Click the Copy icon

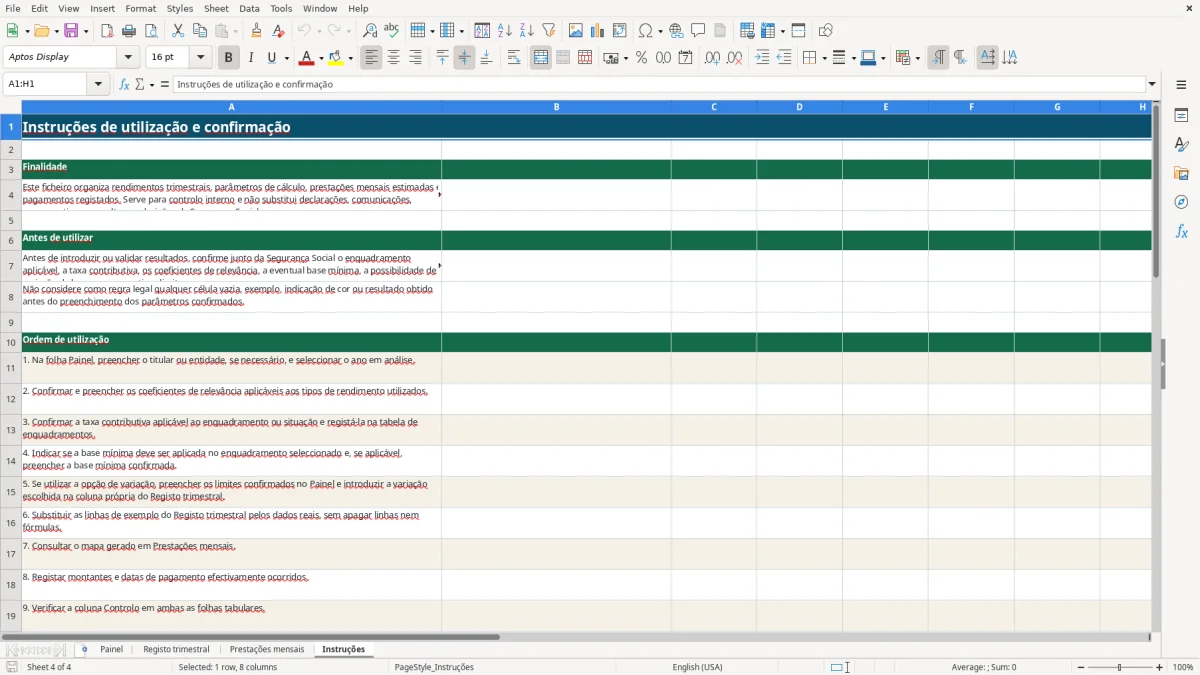[x=200, y=31]
